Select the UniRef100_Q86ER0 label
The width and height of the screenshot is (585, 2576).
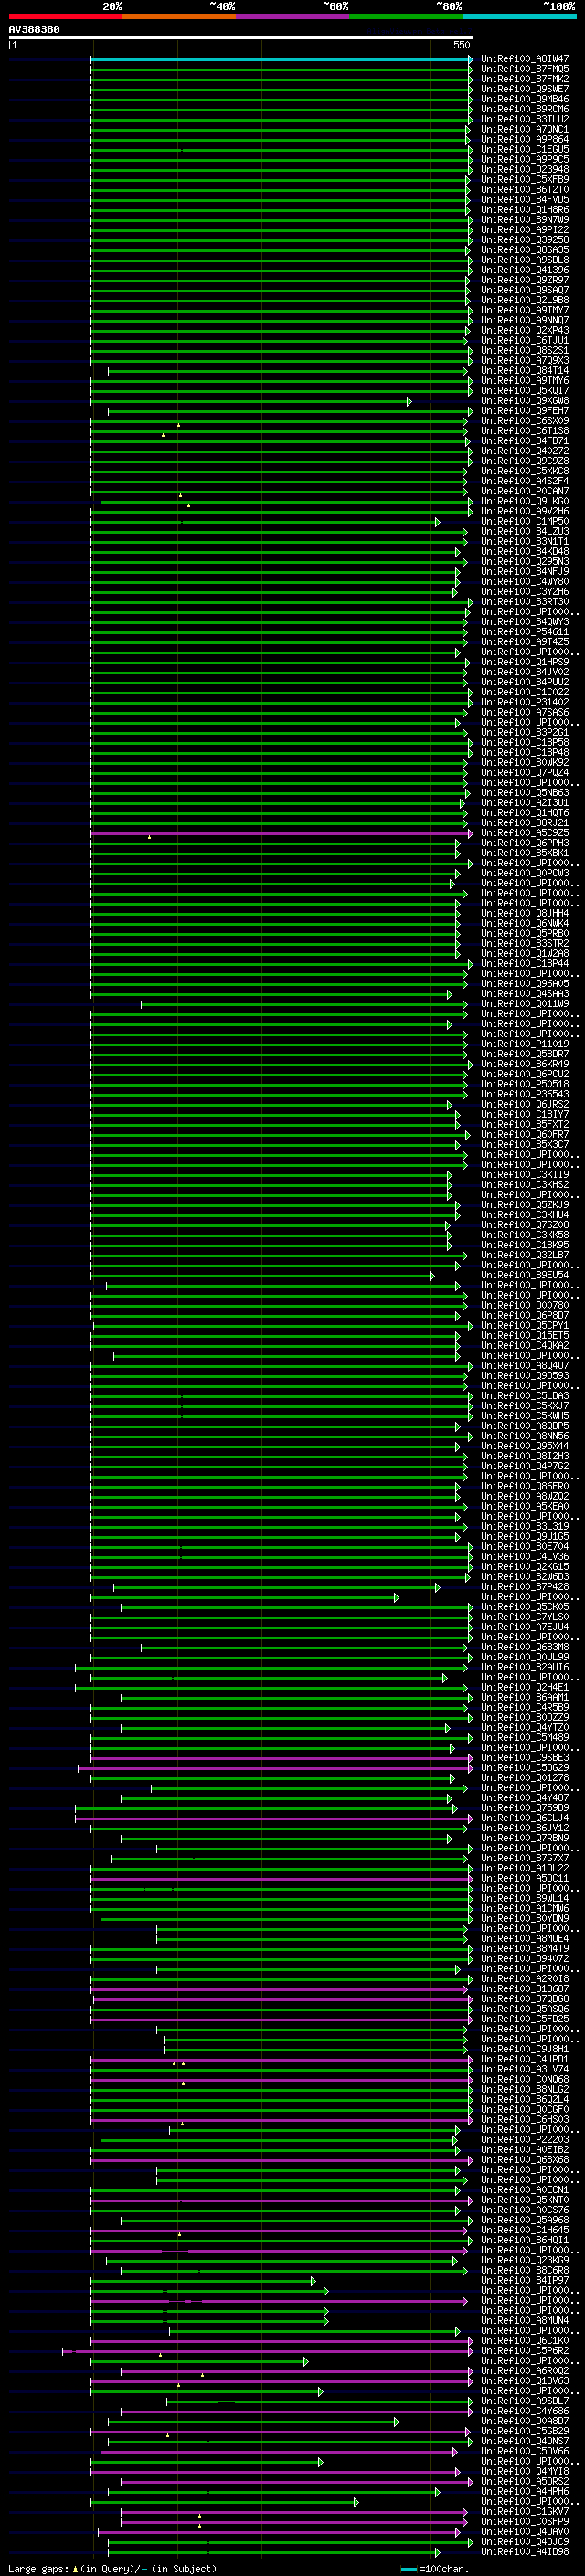pos(525,1486)
